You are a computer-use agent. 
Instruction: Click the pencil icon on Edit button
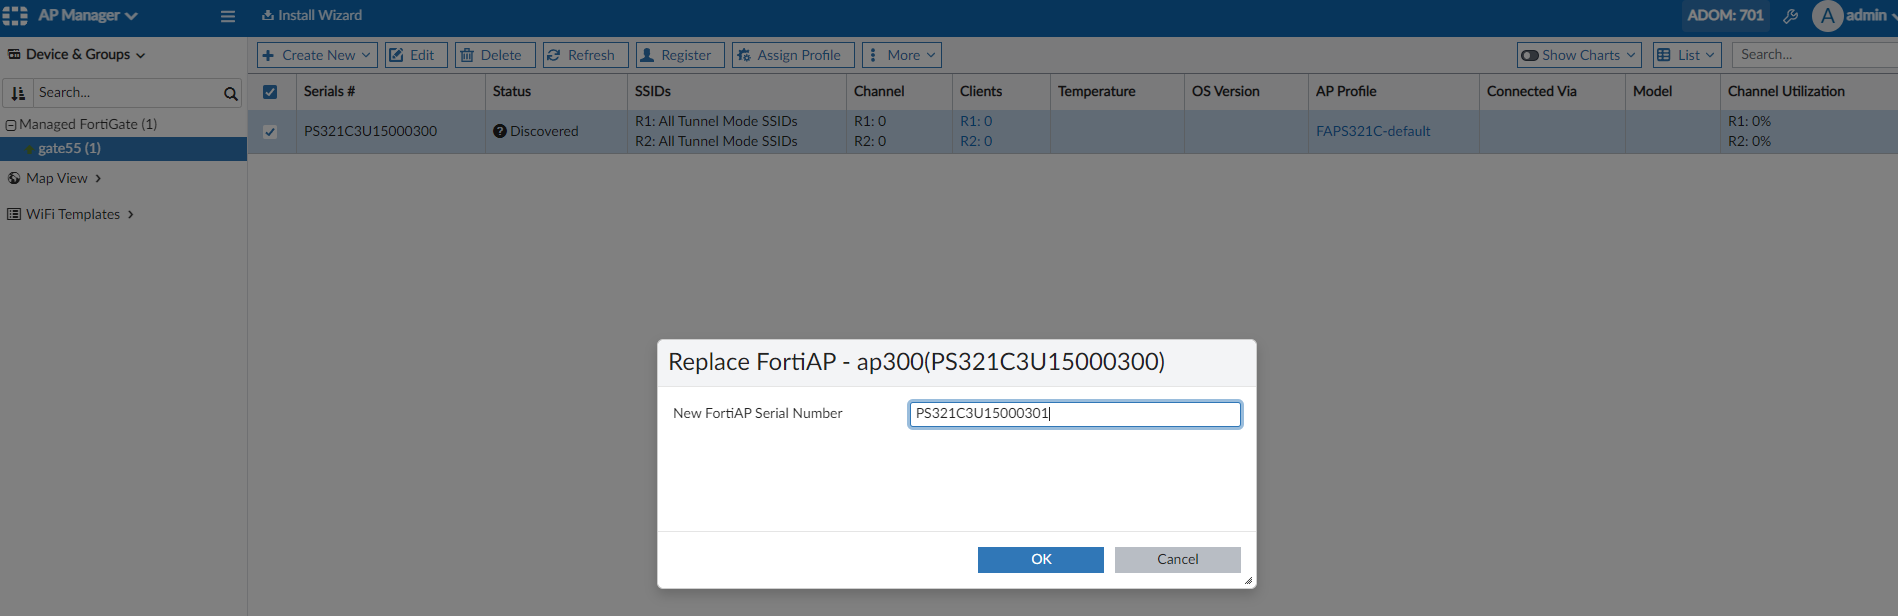396,55
